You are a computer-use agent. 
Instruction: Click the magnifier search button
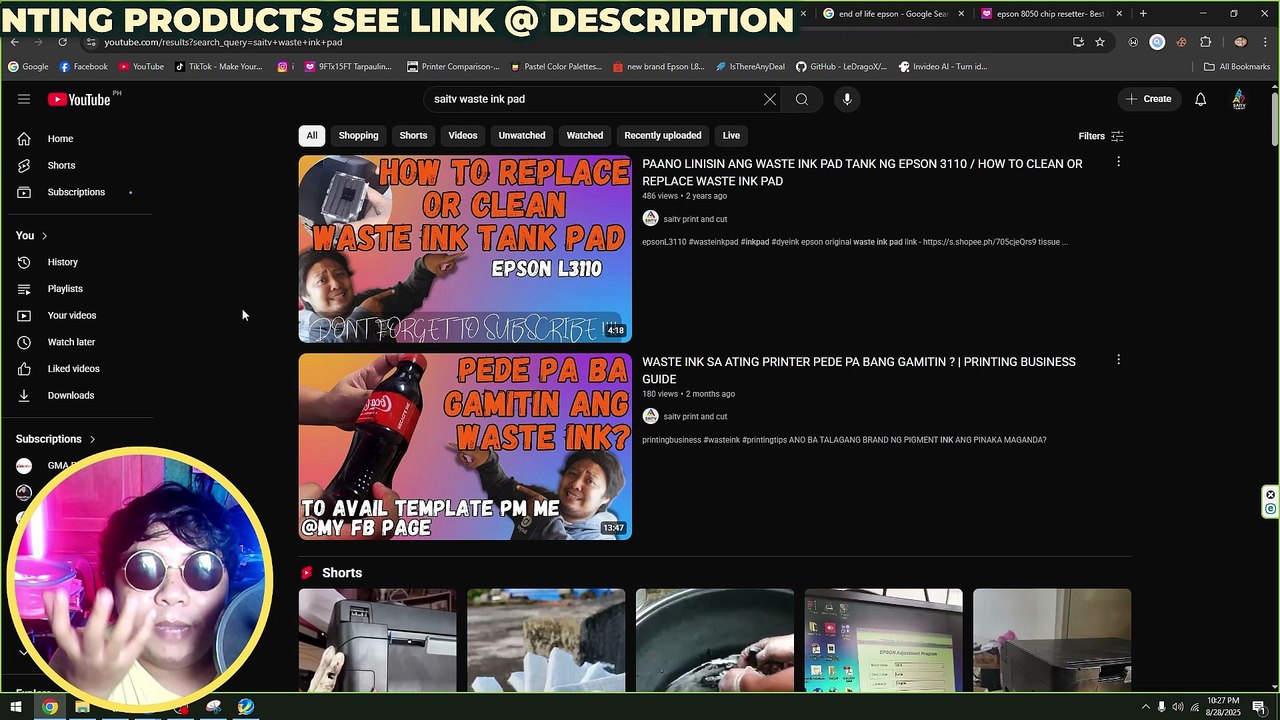[802, 99]
